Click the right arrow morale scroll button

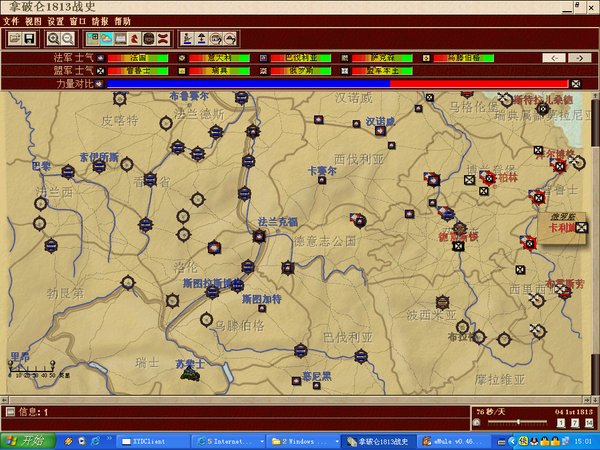[581, 59]
